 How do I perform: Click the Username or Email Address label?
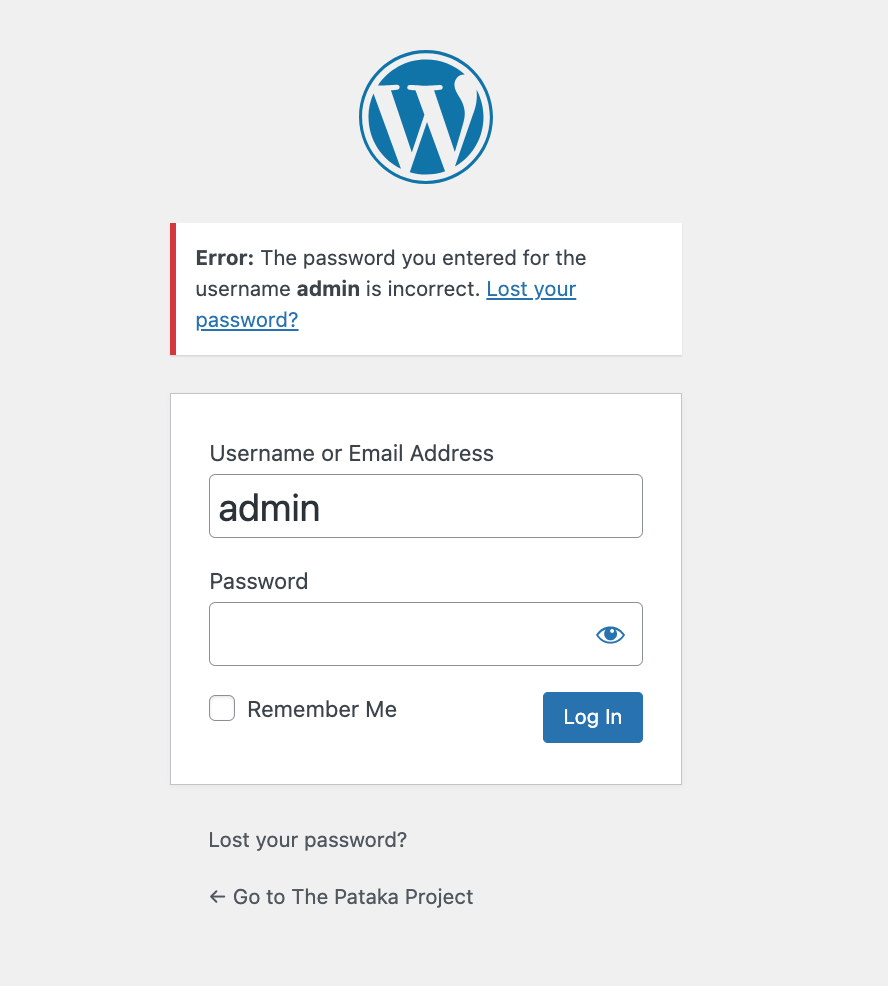click(x=352, y=453)
